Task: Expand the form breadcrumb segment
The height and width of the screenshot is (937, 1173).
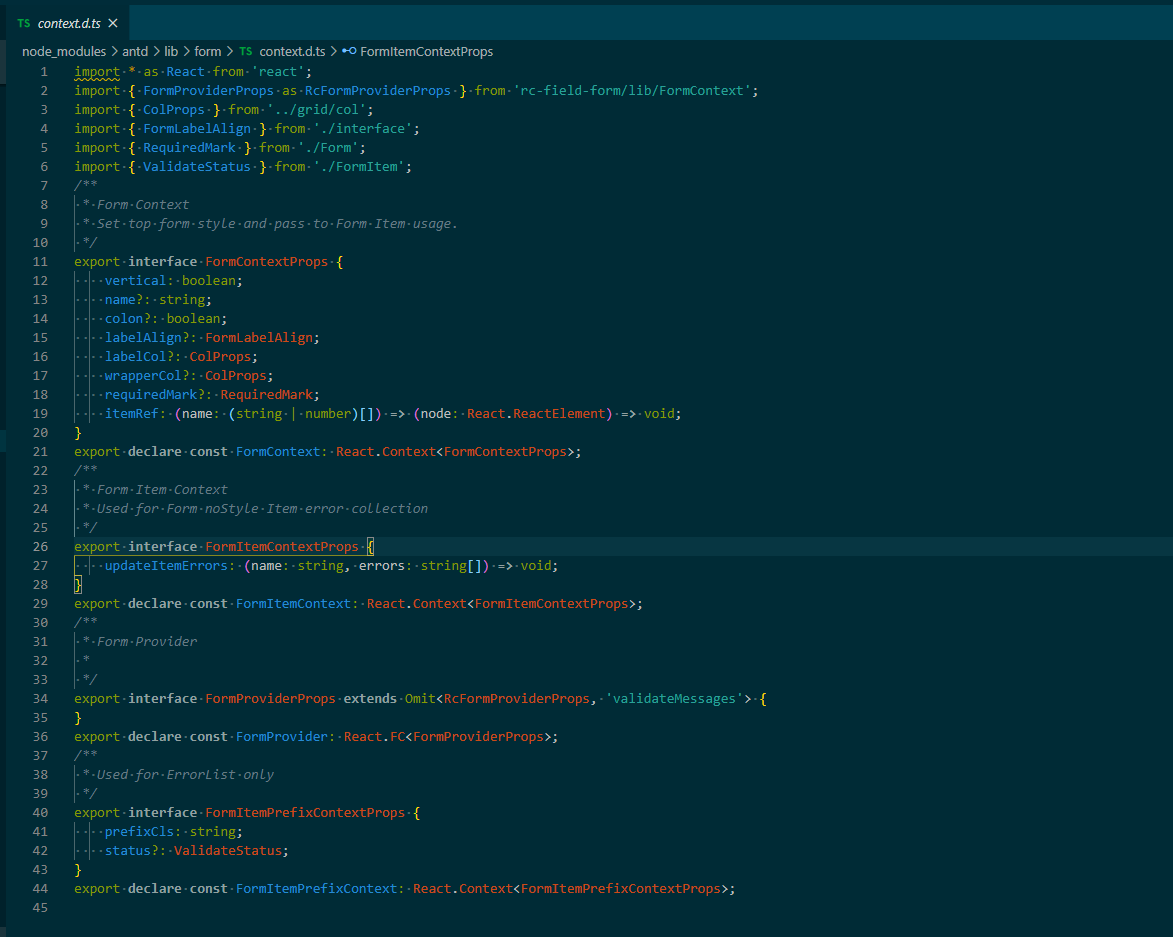Action: (x=208, y=51)
